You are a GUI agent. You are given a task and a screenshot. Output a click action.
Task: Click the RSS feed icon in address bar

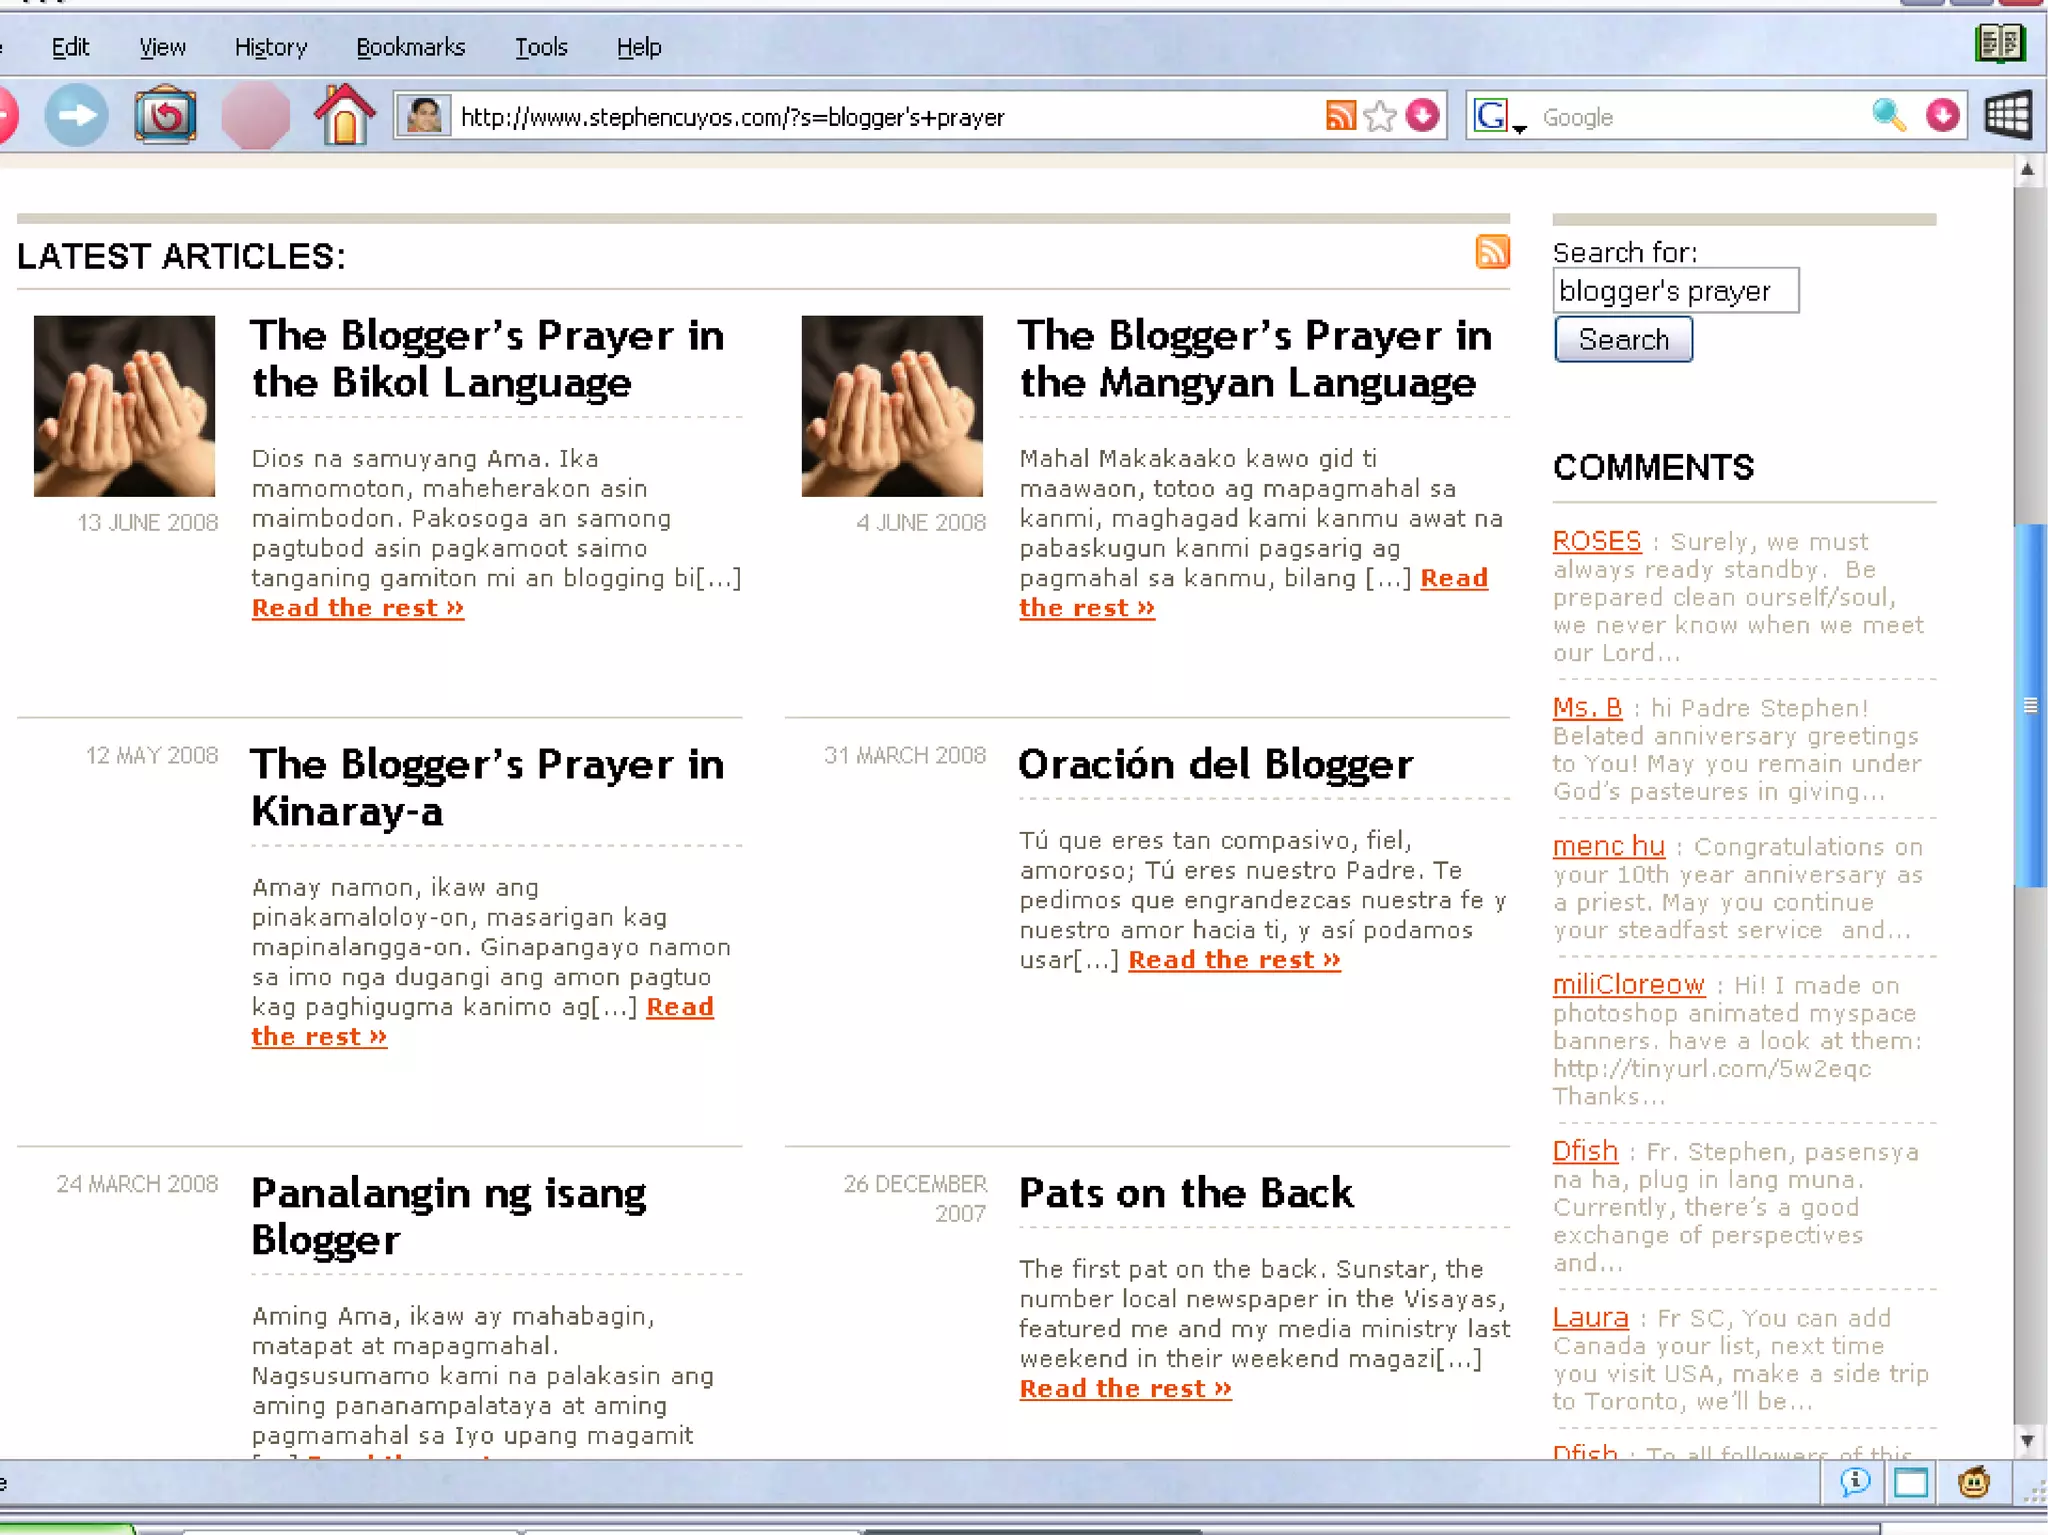tap(1340, 116)
